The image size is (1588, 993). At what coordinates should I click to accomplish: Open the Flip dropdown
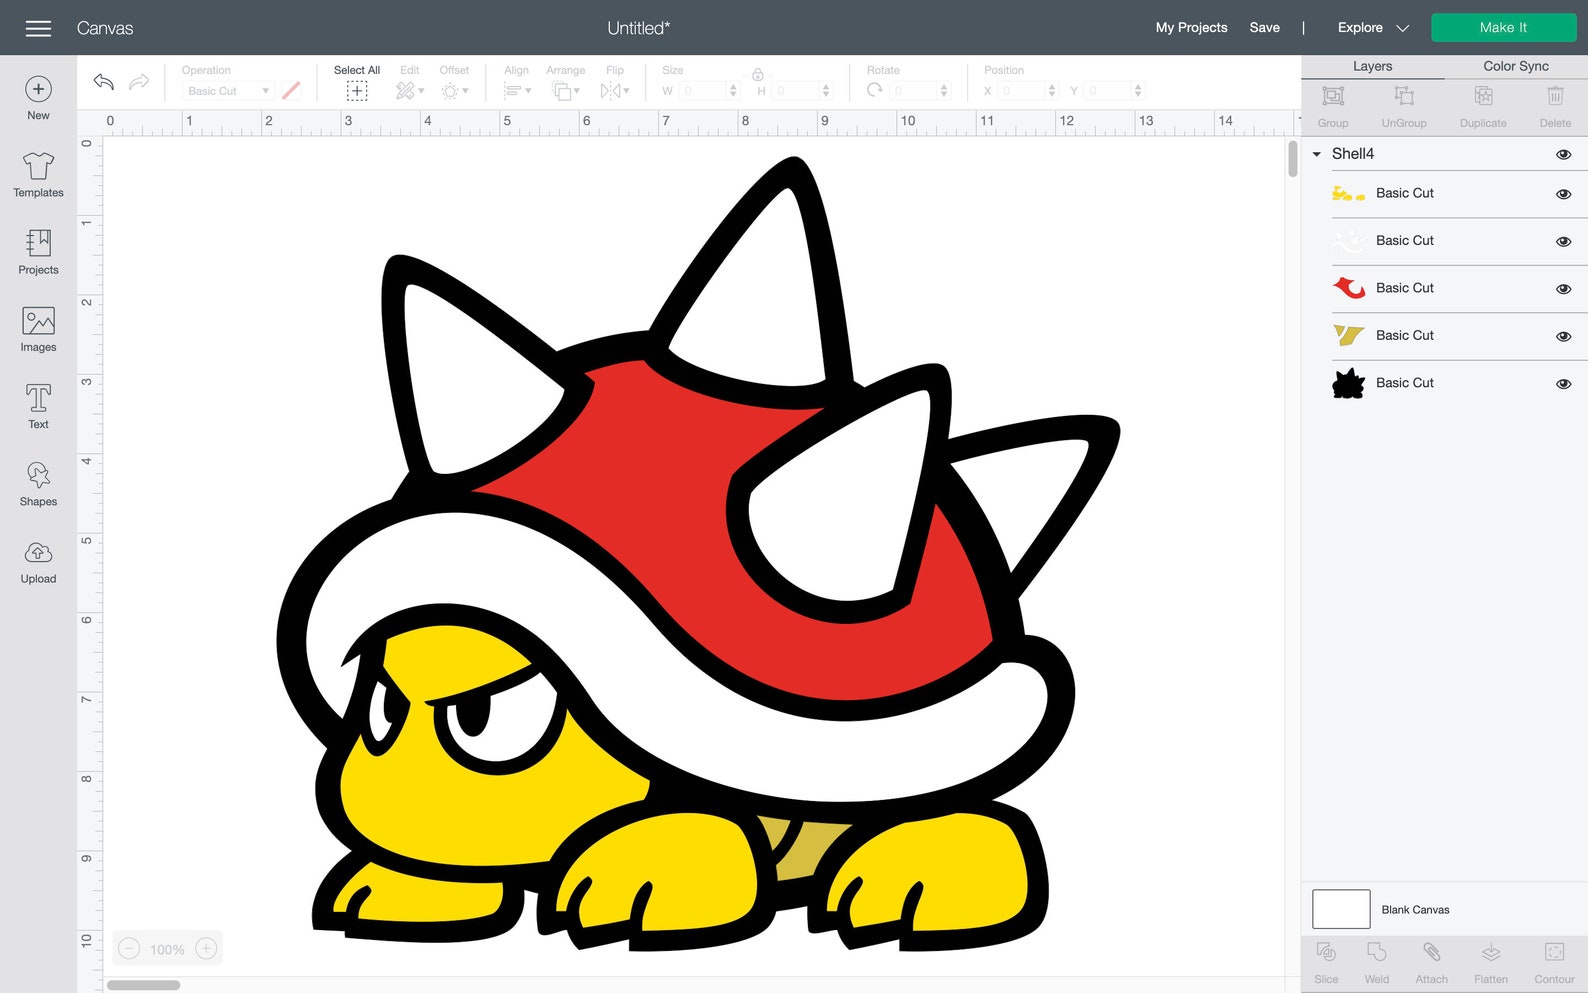615,91
